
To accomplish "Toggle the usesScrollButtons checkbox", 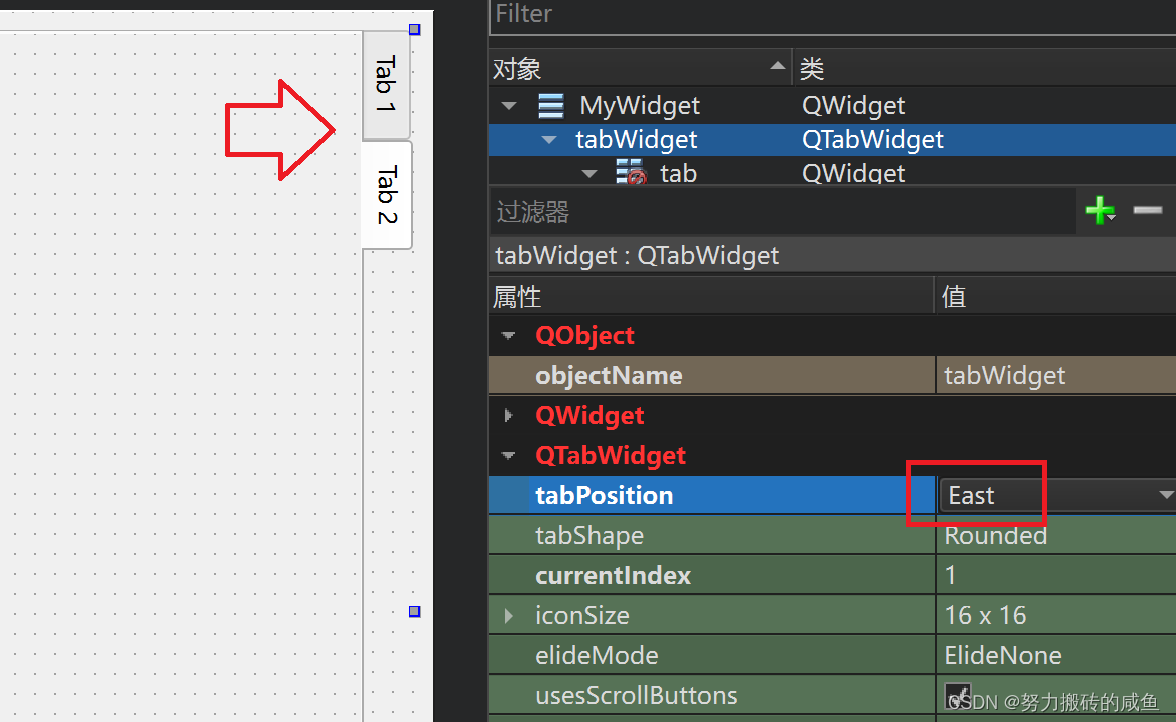I will 957,695.
